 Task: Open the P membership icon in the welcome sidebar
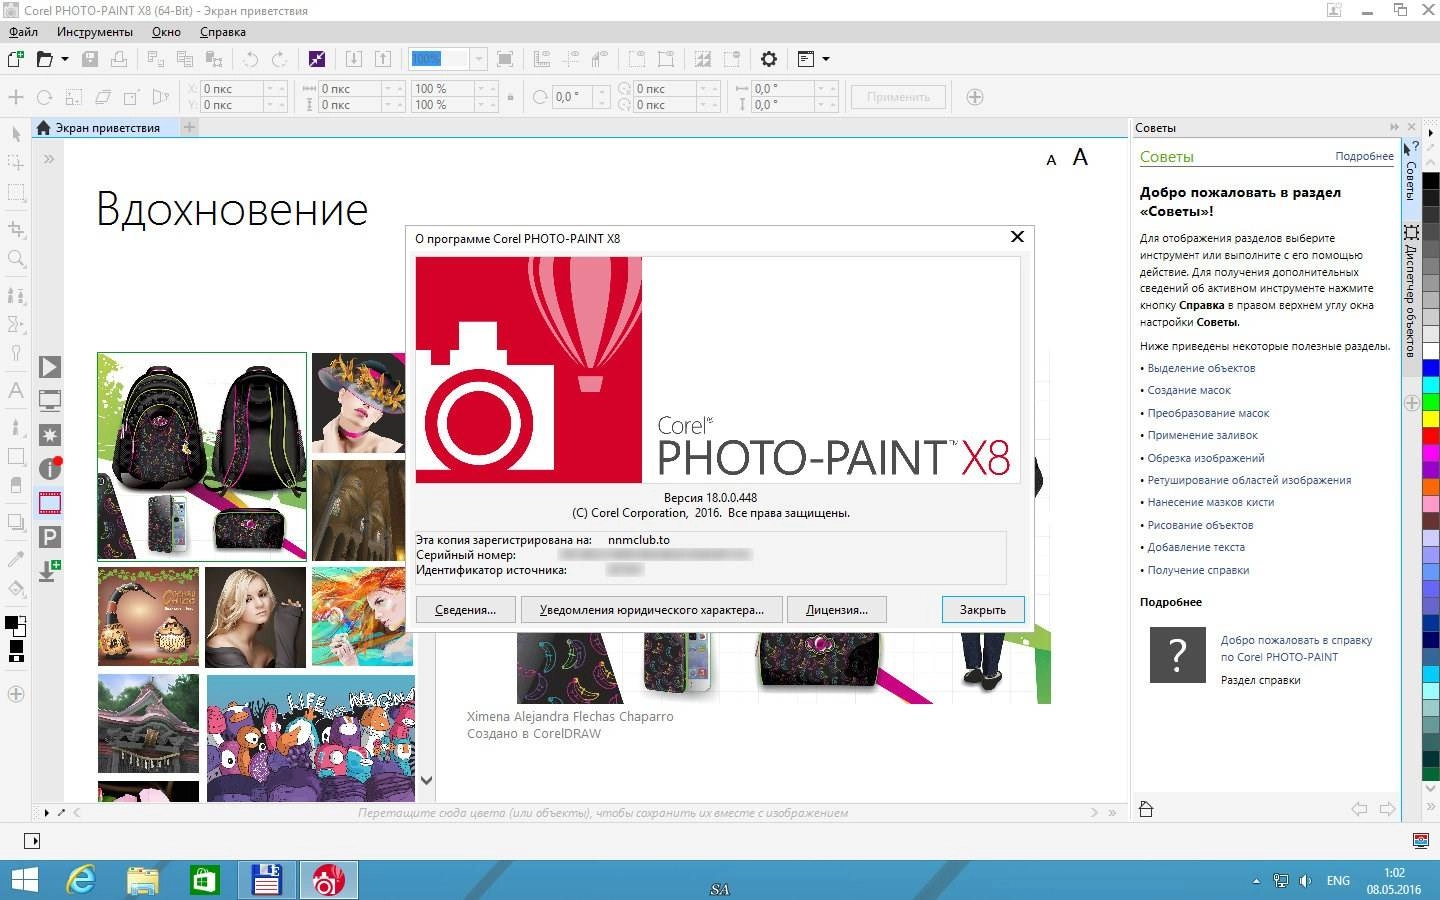[x=50, y=537]
